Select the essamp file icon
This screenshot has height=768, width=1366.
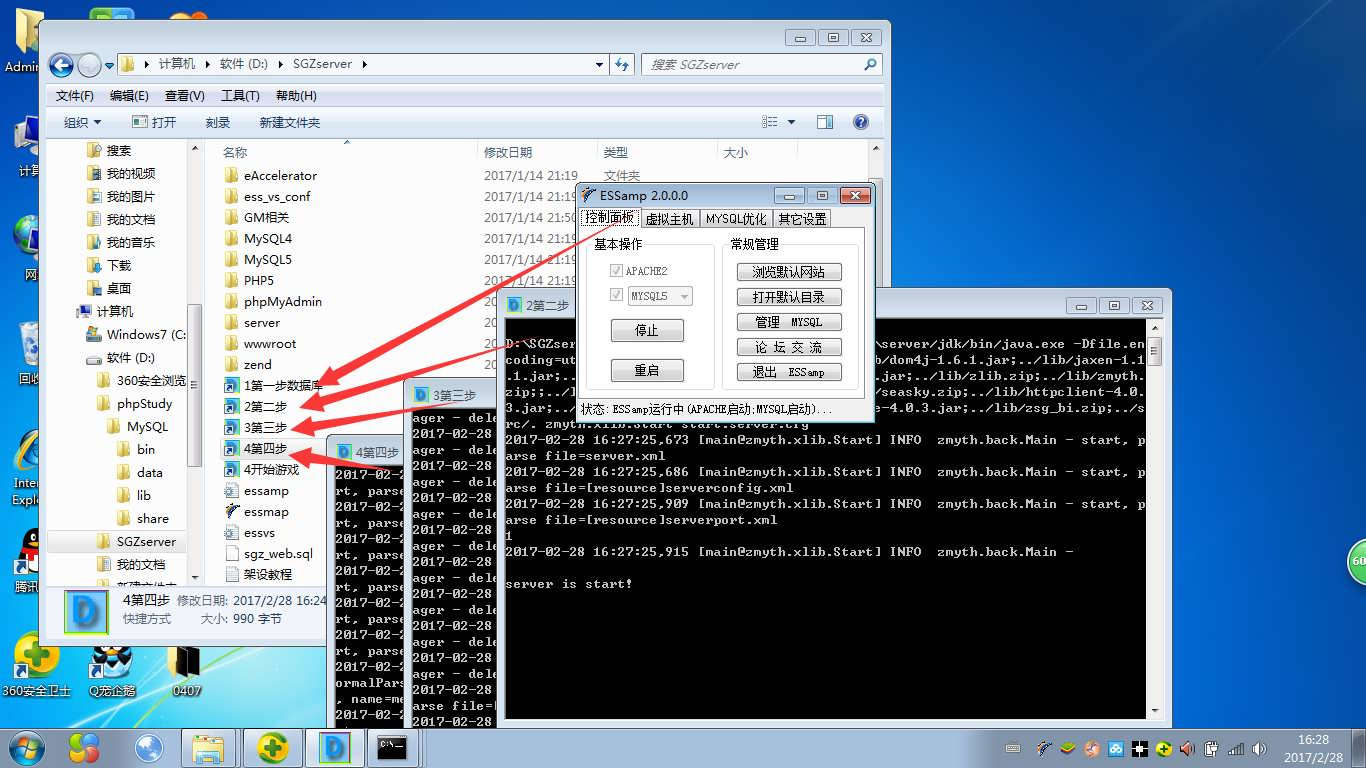tap(231, 491)
